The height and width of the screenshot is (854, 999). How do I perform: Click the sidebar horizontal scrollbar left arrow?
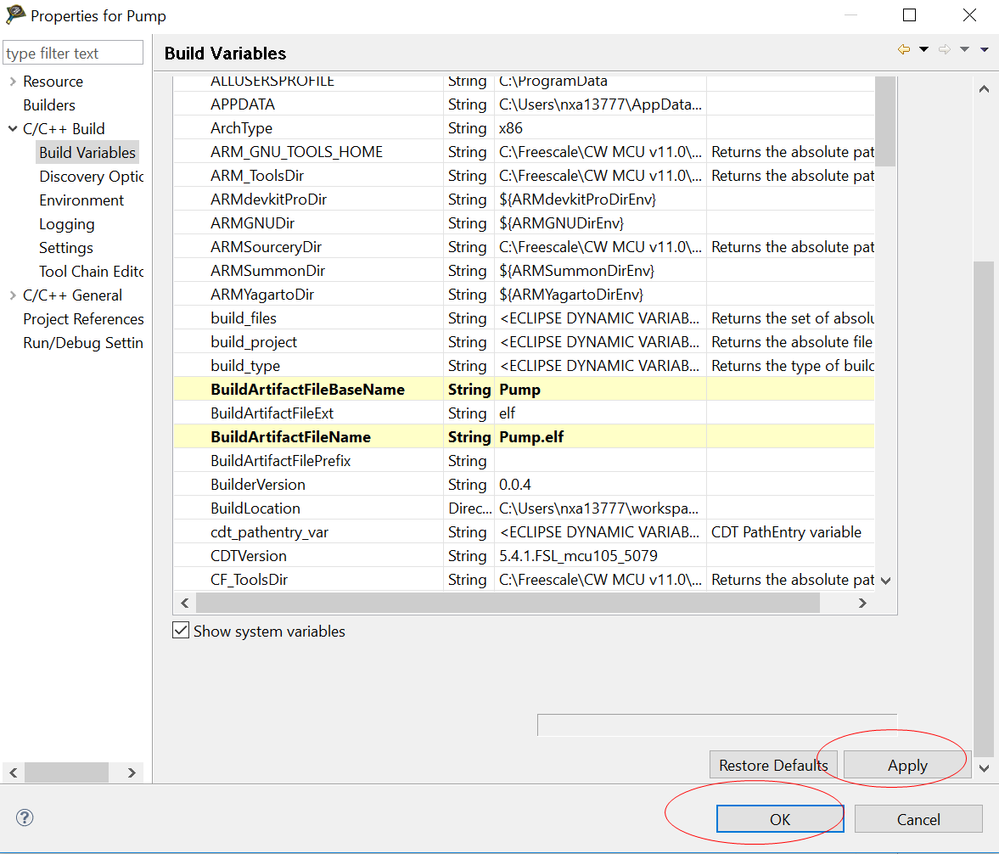(13, 773)
